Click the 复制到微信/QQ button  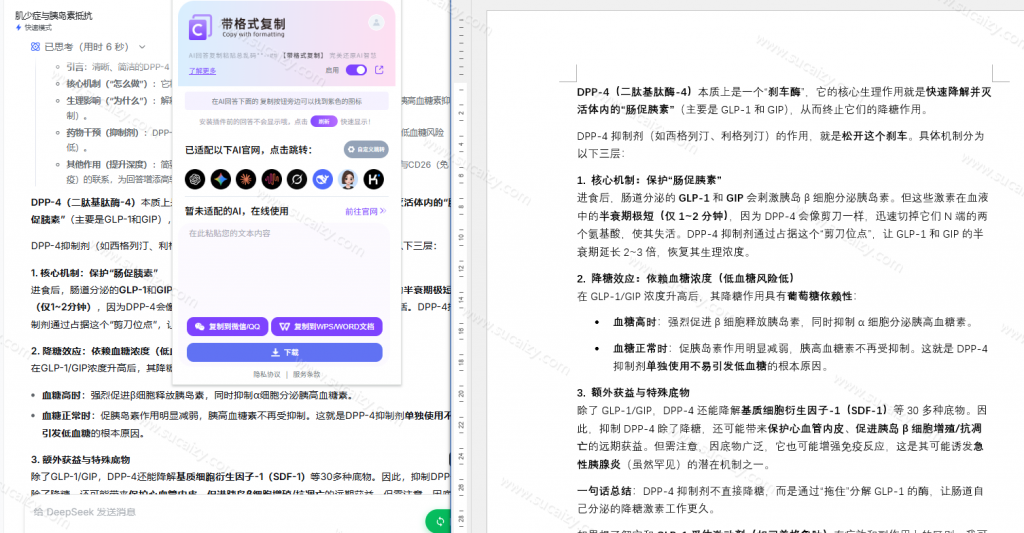pyautogui.click(x=227, y=327)
